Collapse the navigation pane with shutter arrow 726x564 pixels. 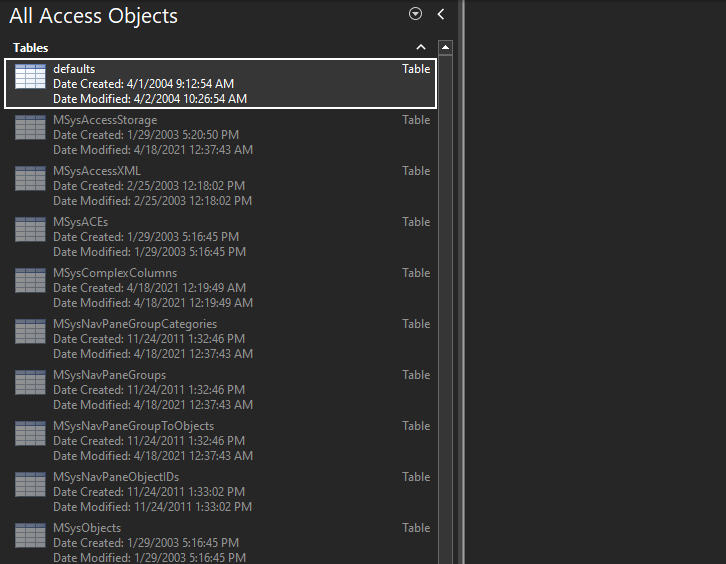click(x=441, y=14)
